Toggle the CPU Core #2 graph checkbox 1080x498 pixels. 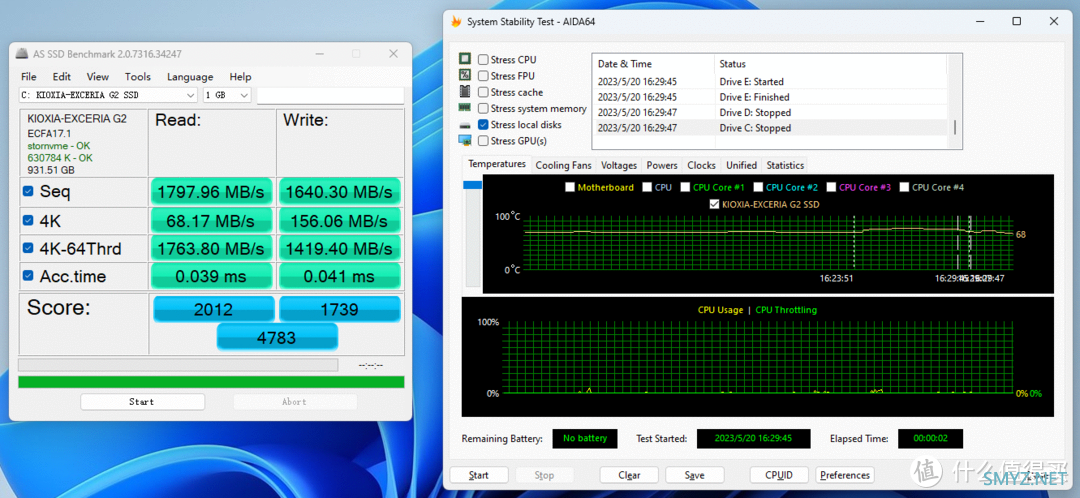click(758, 187)
